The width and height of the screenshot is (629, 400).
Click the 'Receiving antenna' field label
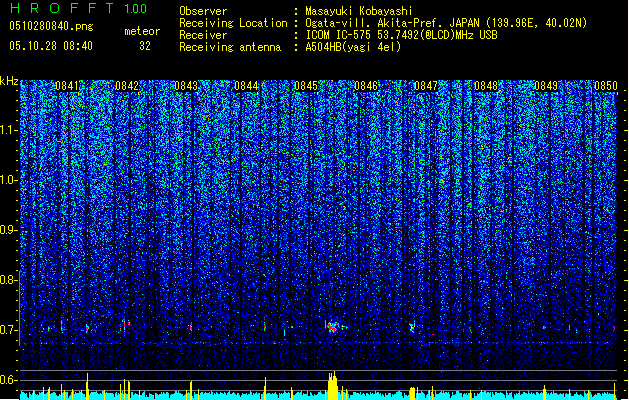tap(230, 47)
